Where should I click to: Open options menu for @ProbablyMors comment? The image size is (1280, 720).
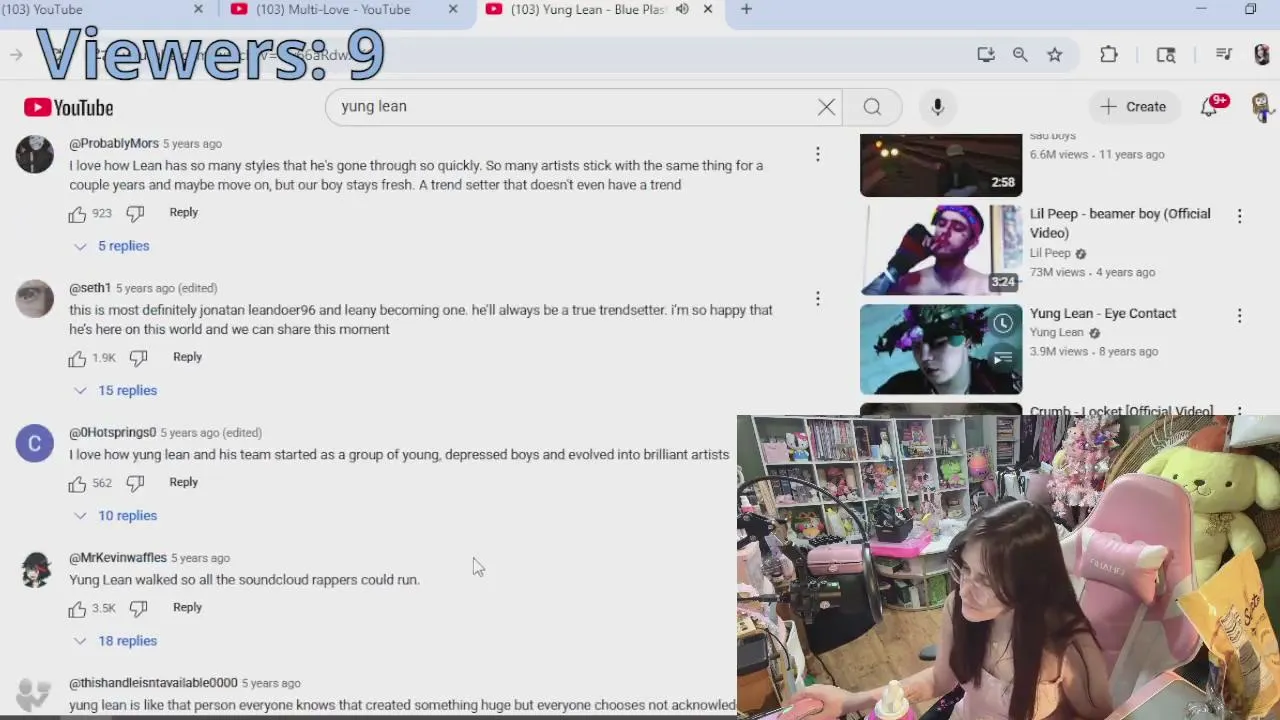coord(817,154)
